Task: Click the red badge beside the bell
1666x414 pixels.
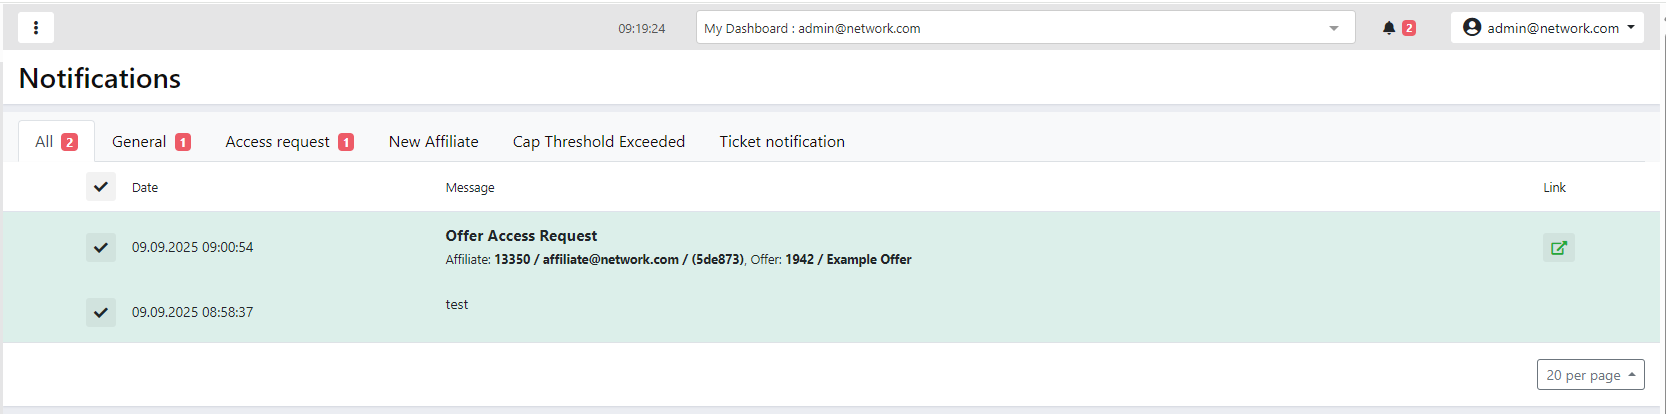Action: click(x=1409, y=28)
